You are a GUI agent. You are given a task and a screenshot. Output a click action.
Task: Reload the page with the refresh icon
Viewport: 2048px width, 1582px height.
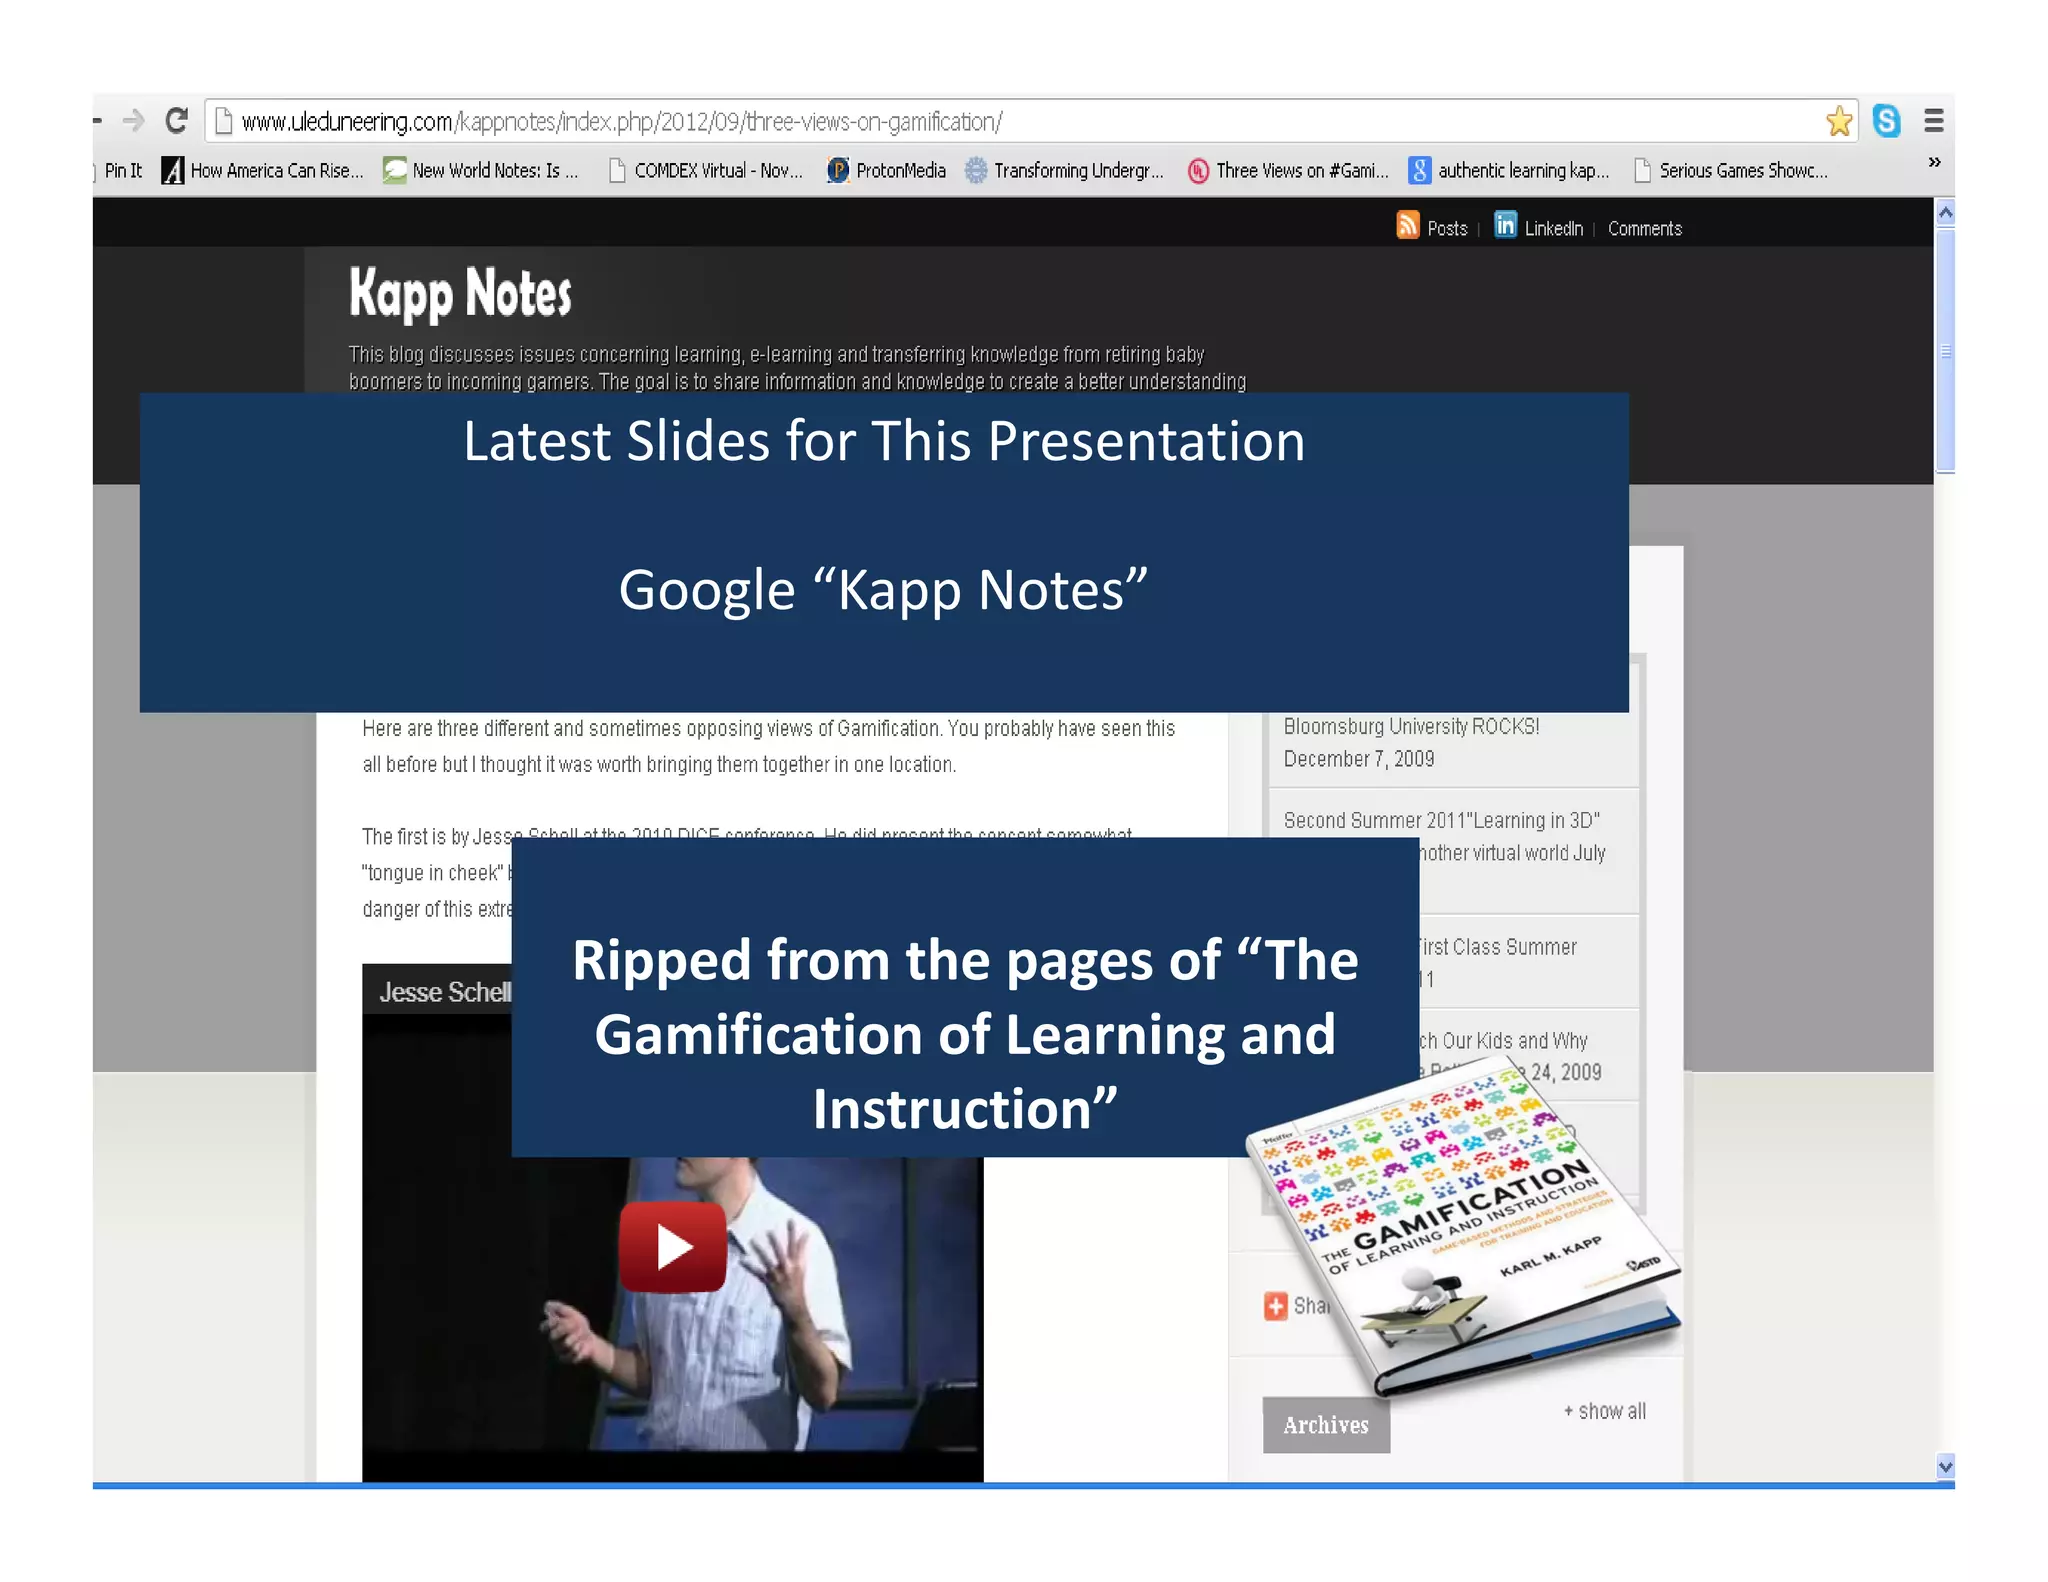pos(177,121)
